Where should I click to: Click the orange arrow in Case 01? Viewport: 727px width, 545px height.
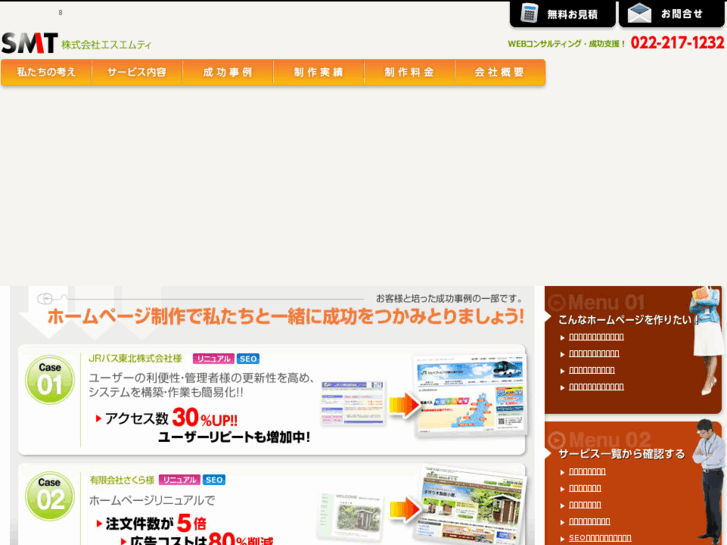pos(405,405)
